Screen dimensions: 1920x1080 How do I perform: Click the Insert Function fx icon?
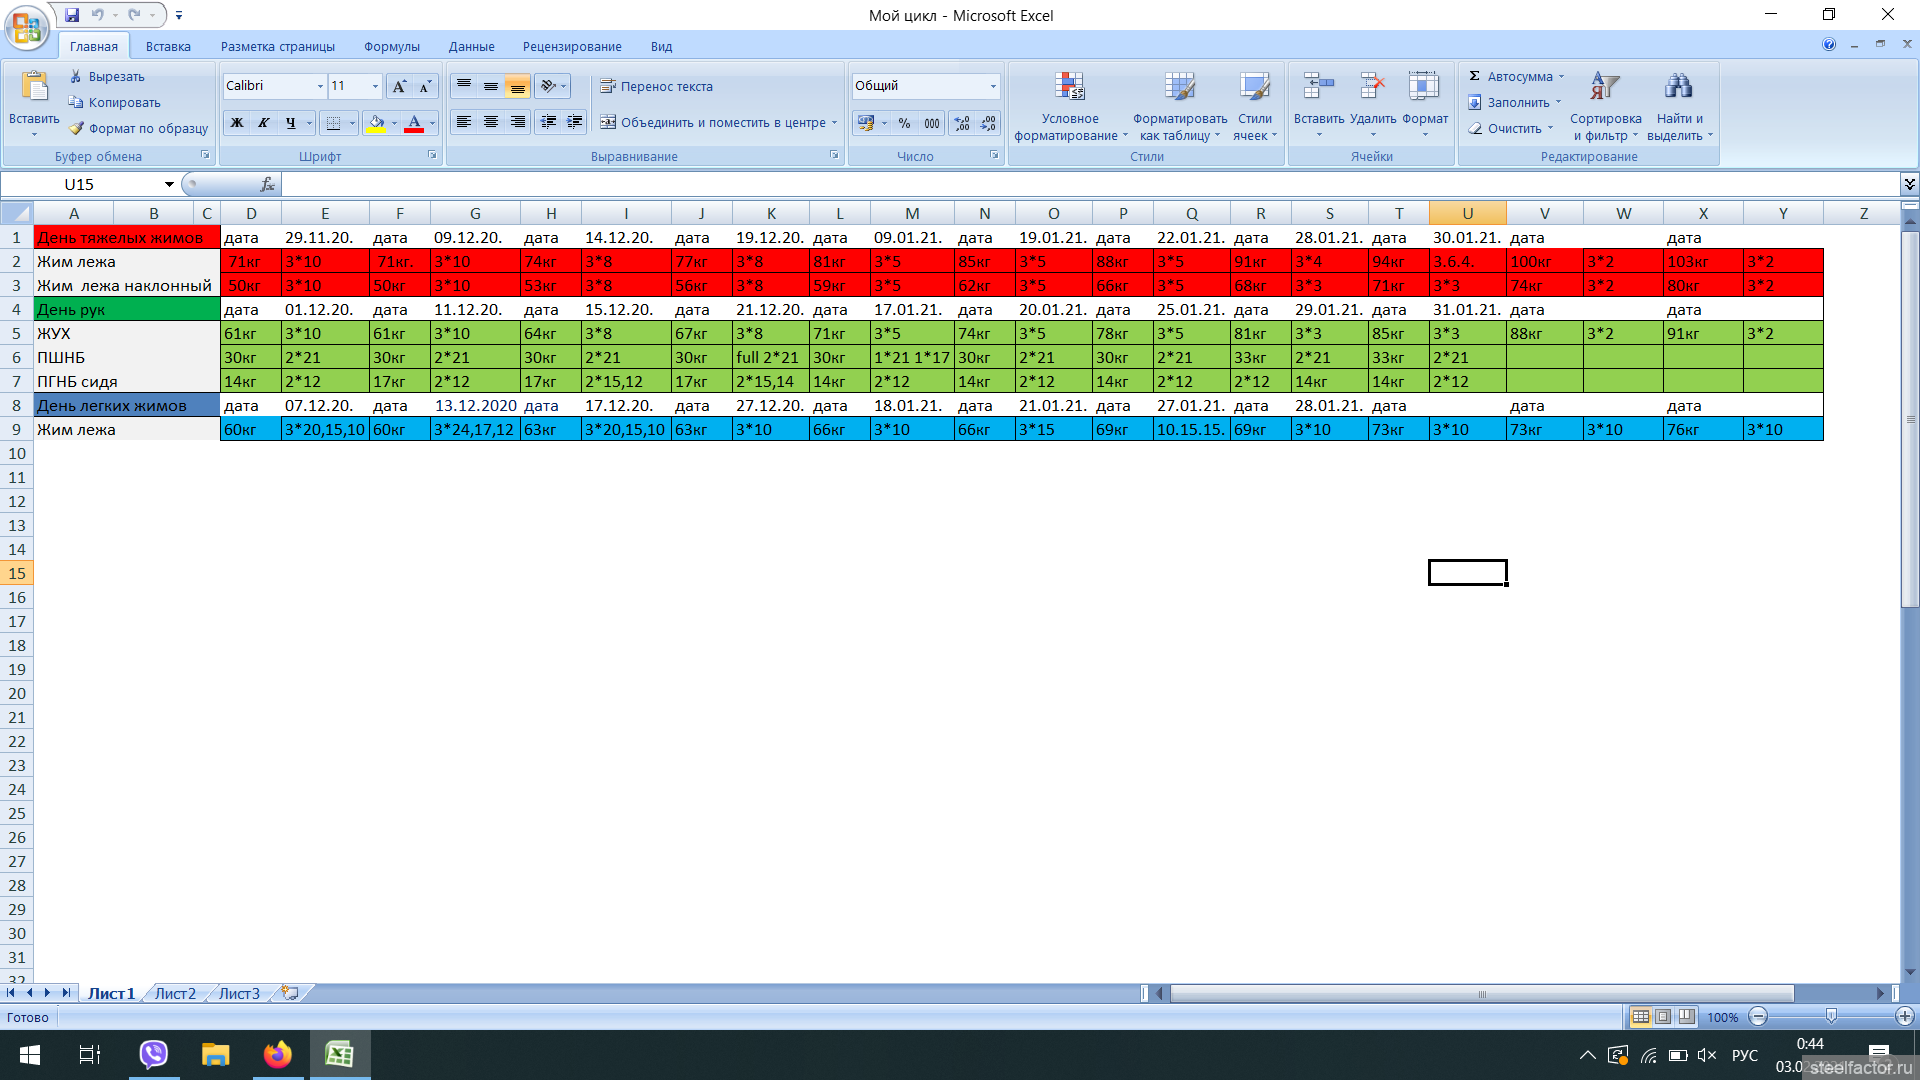267,185
